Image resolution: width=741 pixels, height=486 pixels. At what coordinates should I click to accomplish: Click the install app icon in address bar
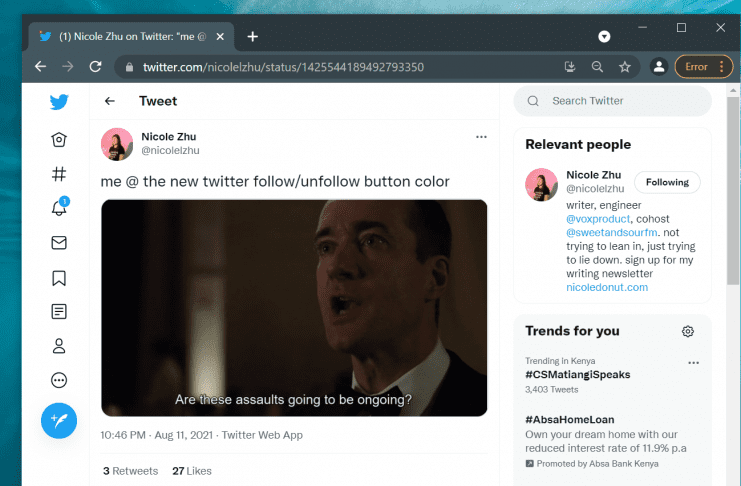click(x=570, y=67)
